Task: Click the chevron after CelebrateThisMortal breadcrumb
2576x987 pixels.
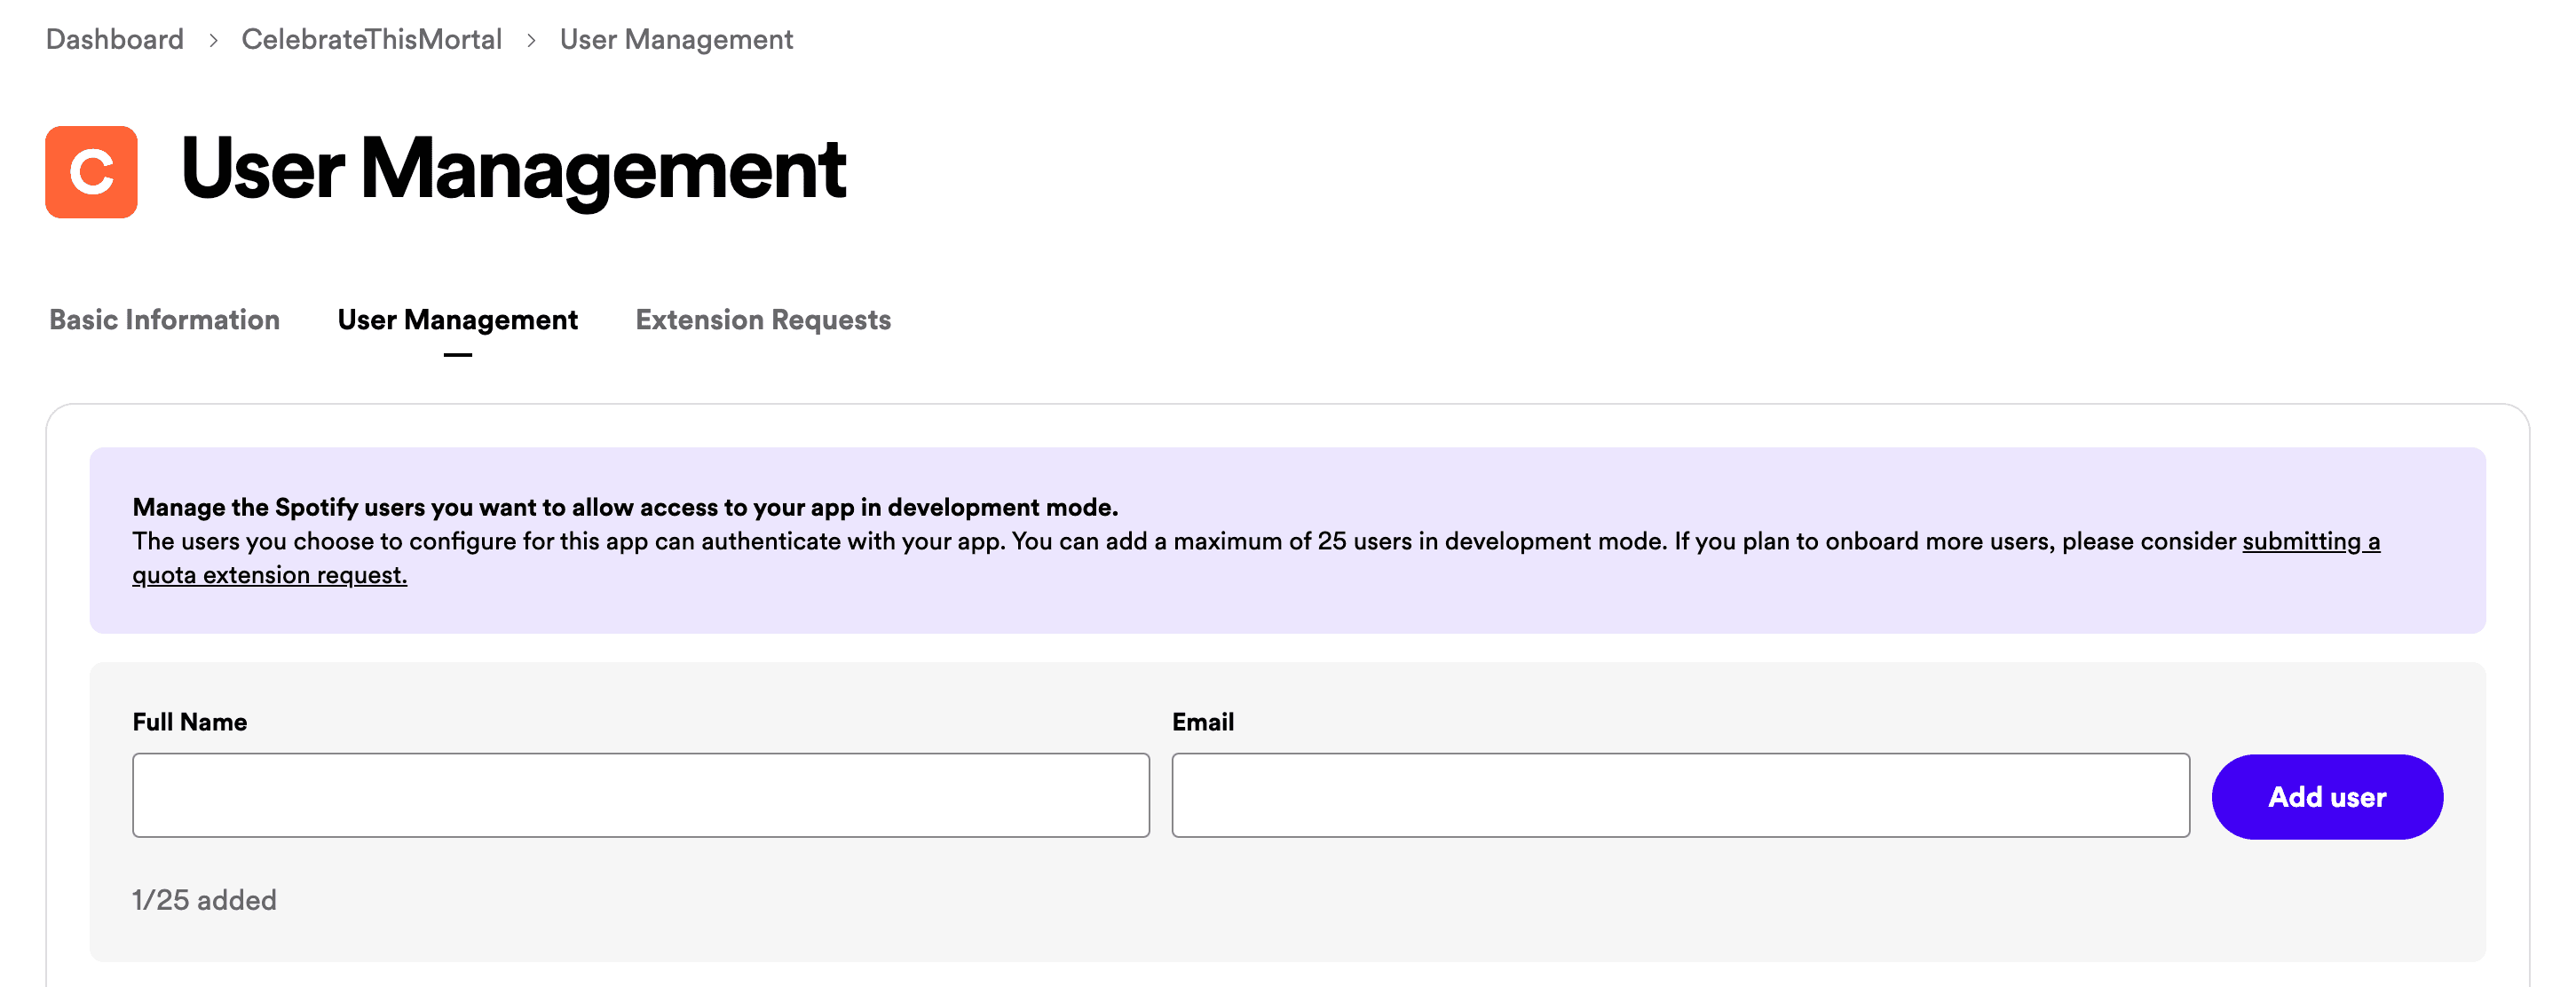Action: coord(531,40)
